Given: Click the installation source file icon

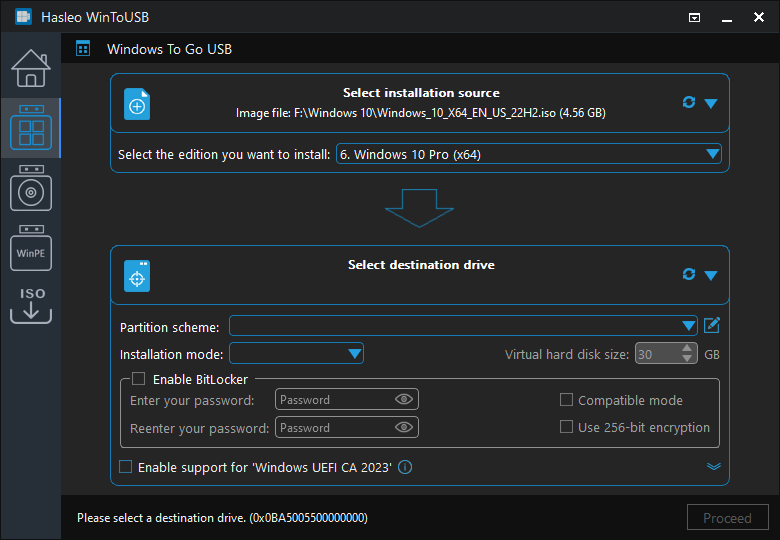Looking at the screenshot, I should [x=137, y=104].
